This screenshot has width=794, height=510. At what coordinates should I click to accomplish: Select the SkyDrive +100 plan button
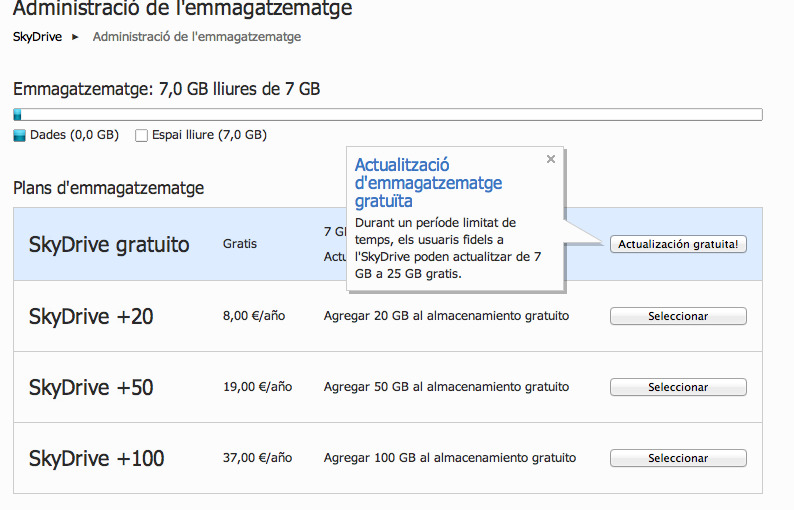(x=678, y=458)
